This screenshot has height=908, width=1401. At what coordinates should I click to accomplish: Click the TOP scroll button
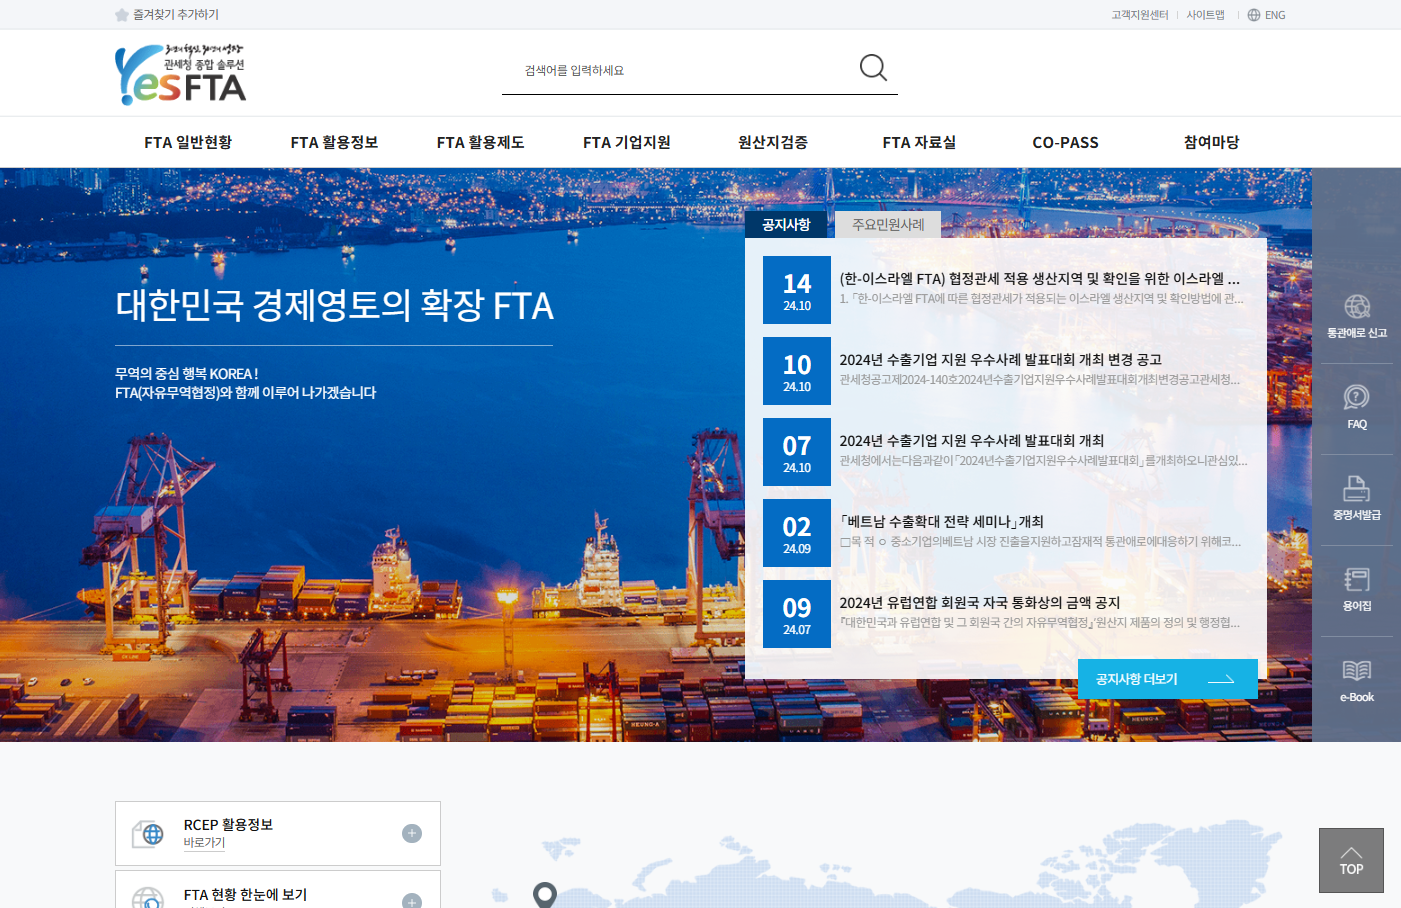pyautogui.click(x=1350, y=860)
